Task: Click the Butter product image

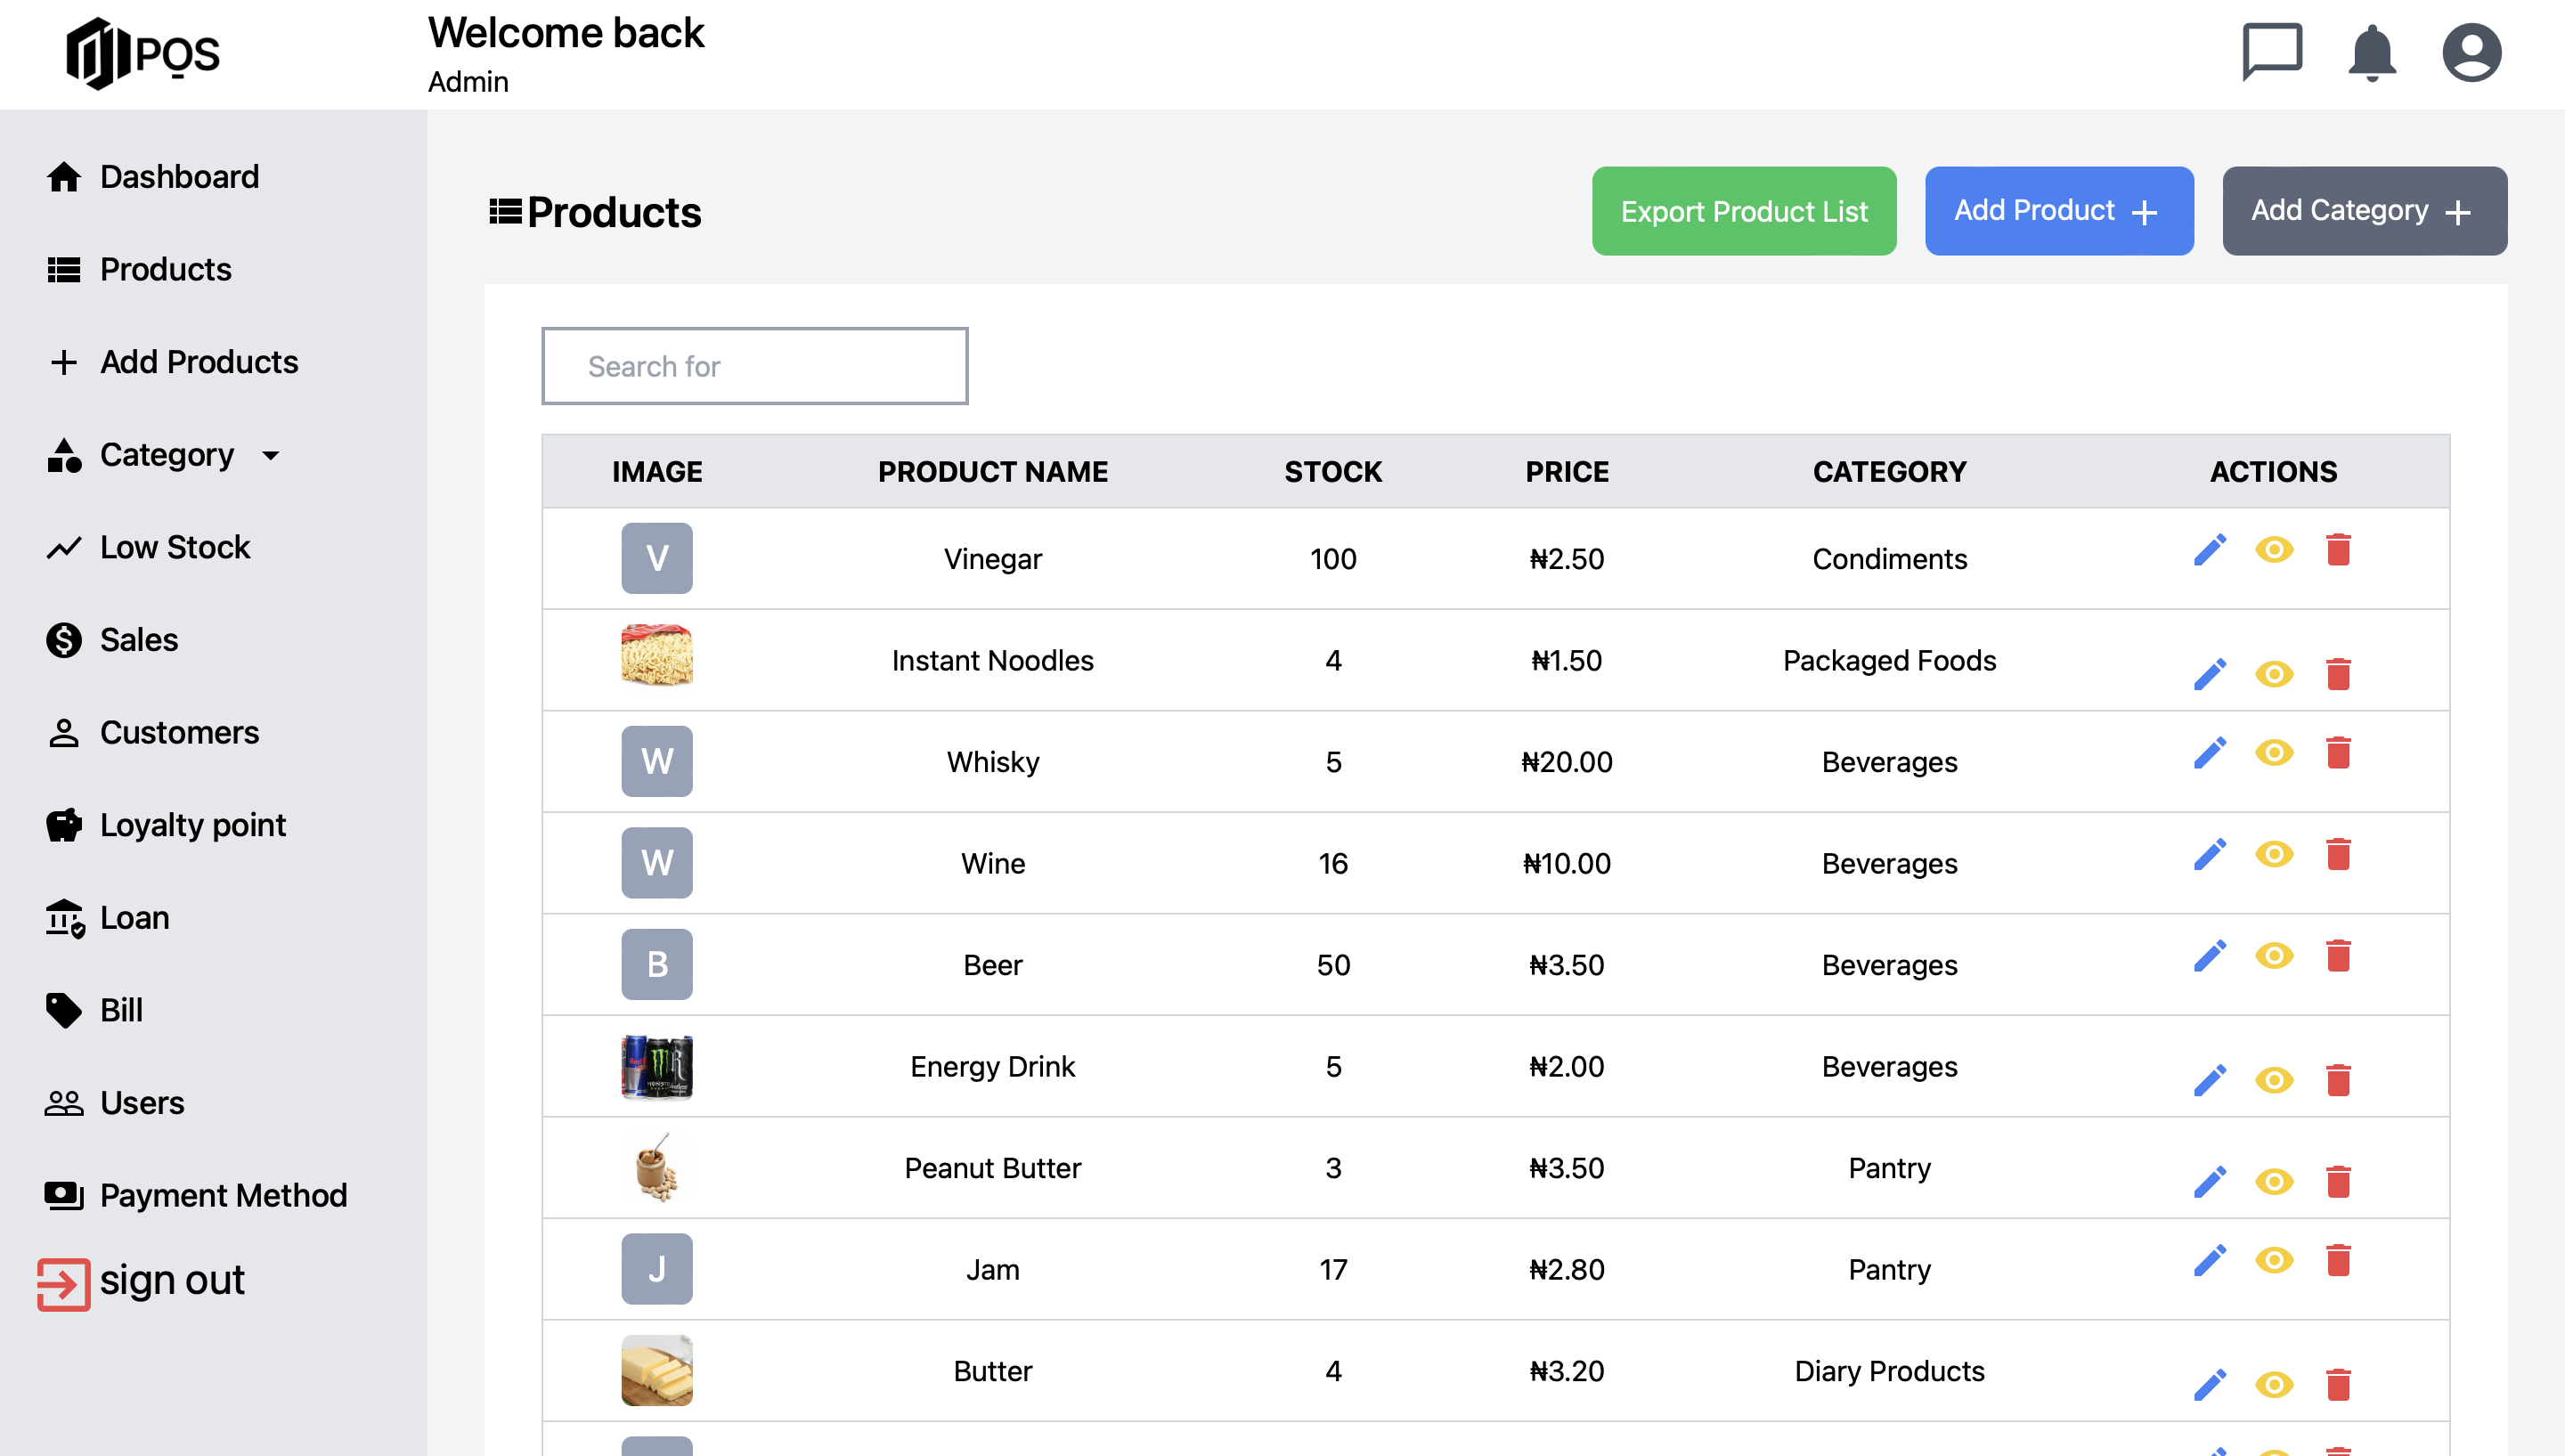Action: tap(657, 1371)
